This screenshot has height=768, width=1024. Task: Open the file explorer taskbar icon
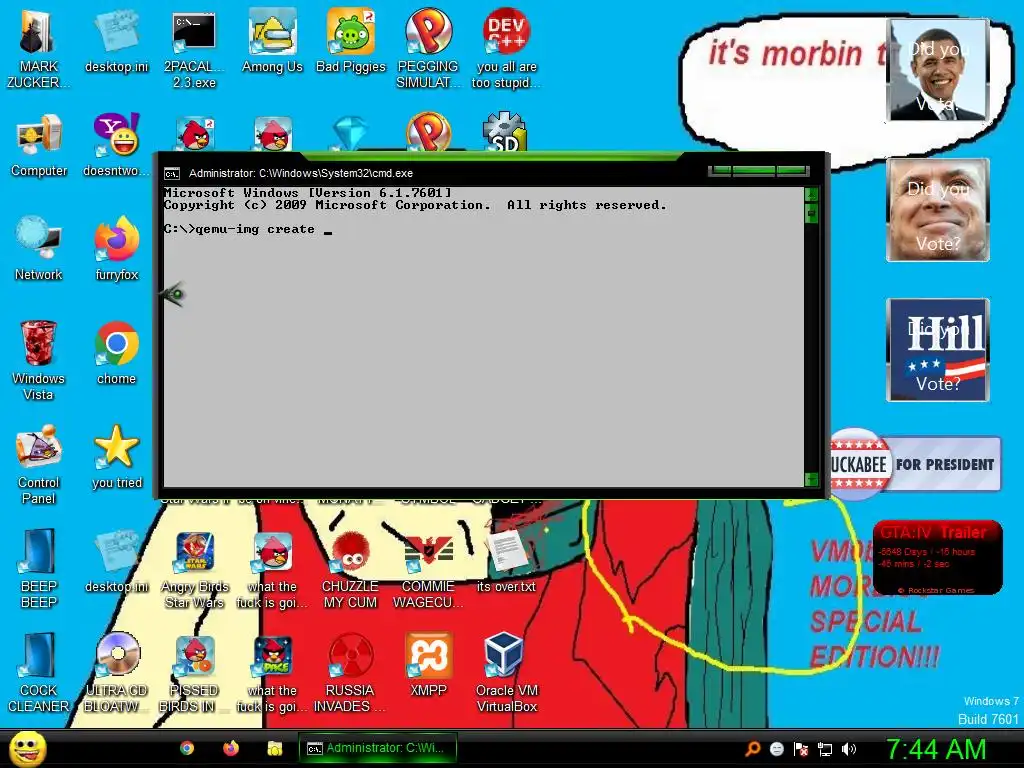tap(274, 748)
